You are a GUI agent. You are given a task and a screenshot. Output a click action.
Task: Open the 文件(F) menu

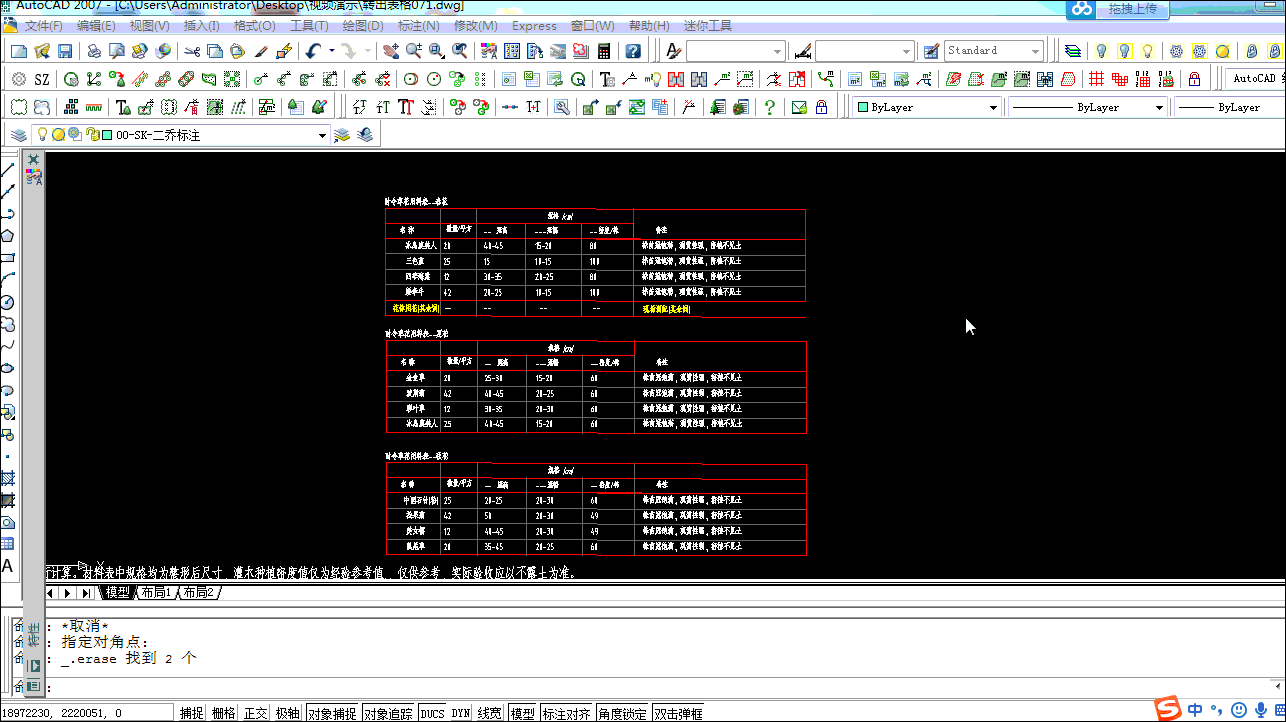point(43,26)
